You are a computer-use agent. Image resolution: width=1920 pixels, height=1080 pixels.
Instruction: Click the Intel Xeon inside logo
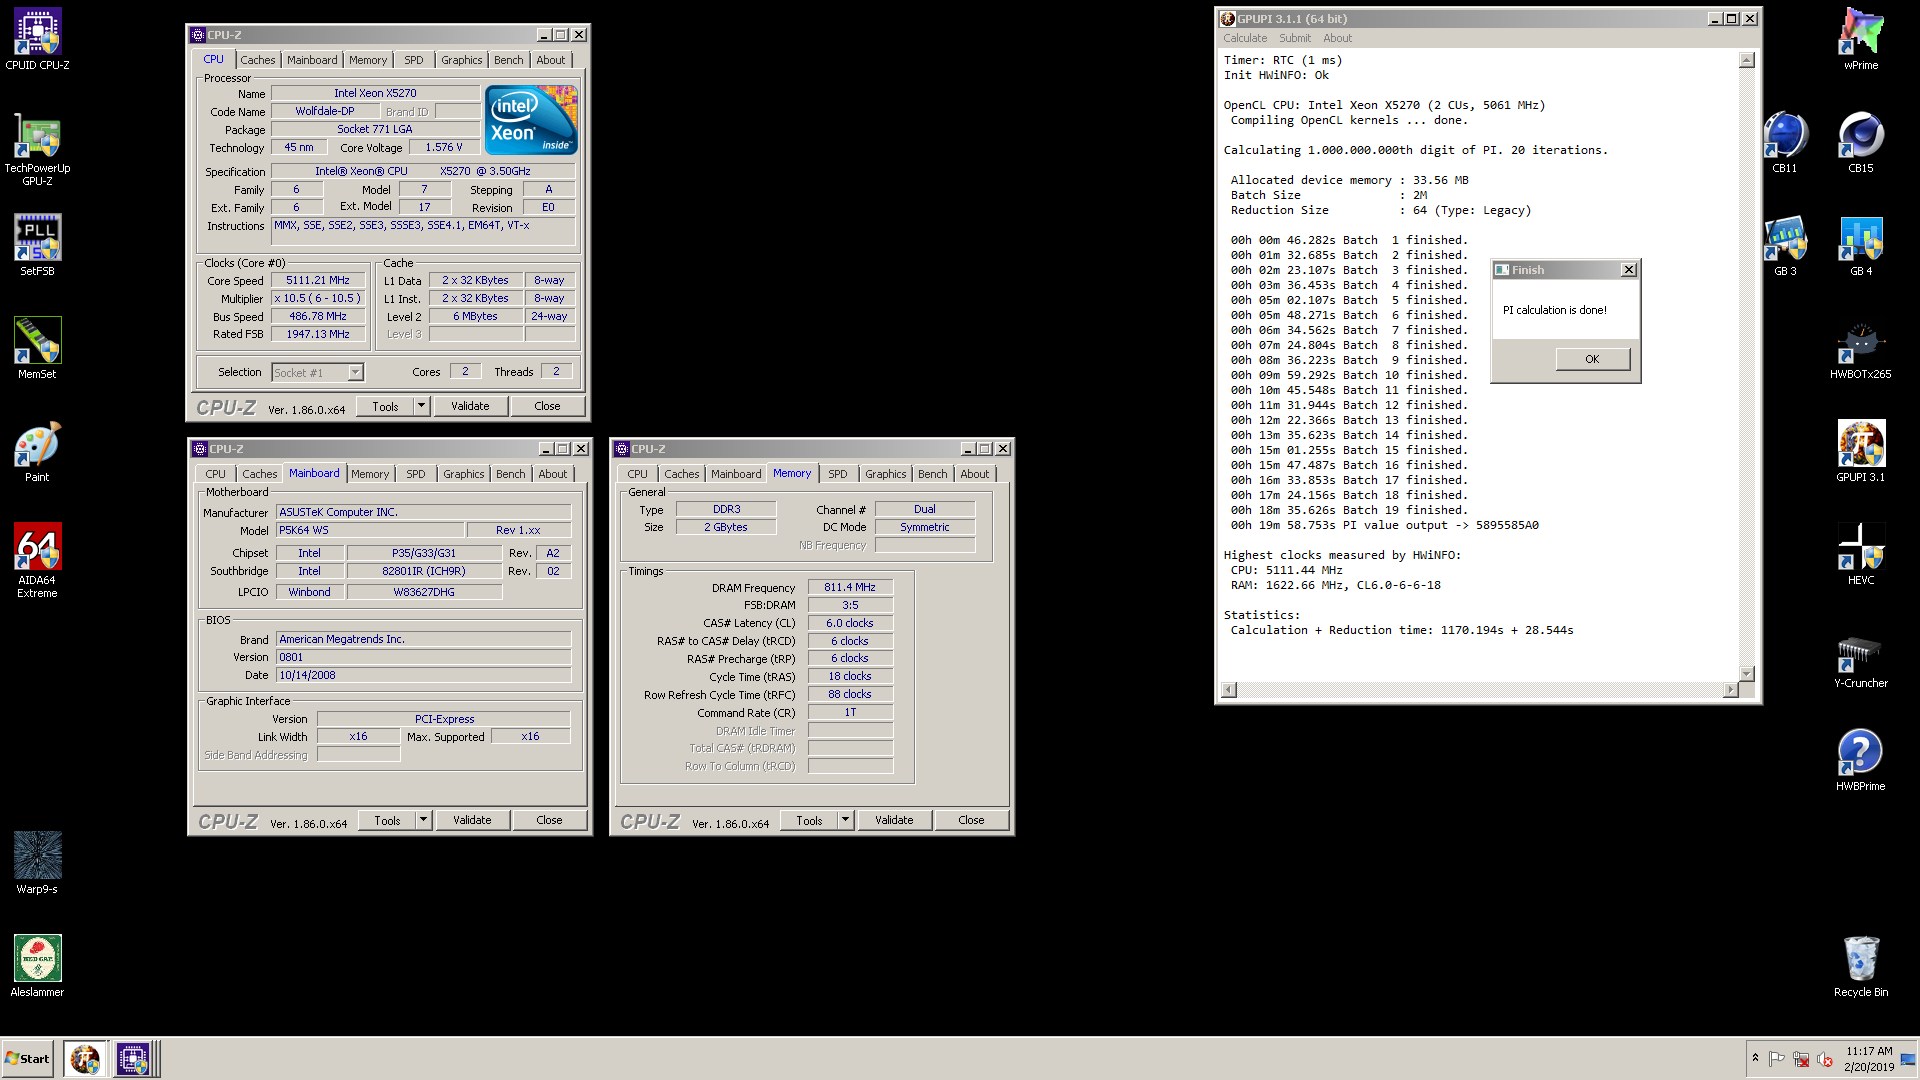tap(531, 120)
